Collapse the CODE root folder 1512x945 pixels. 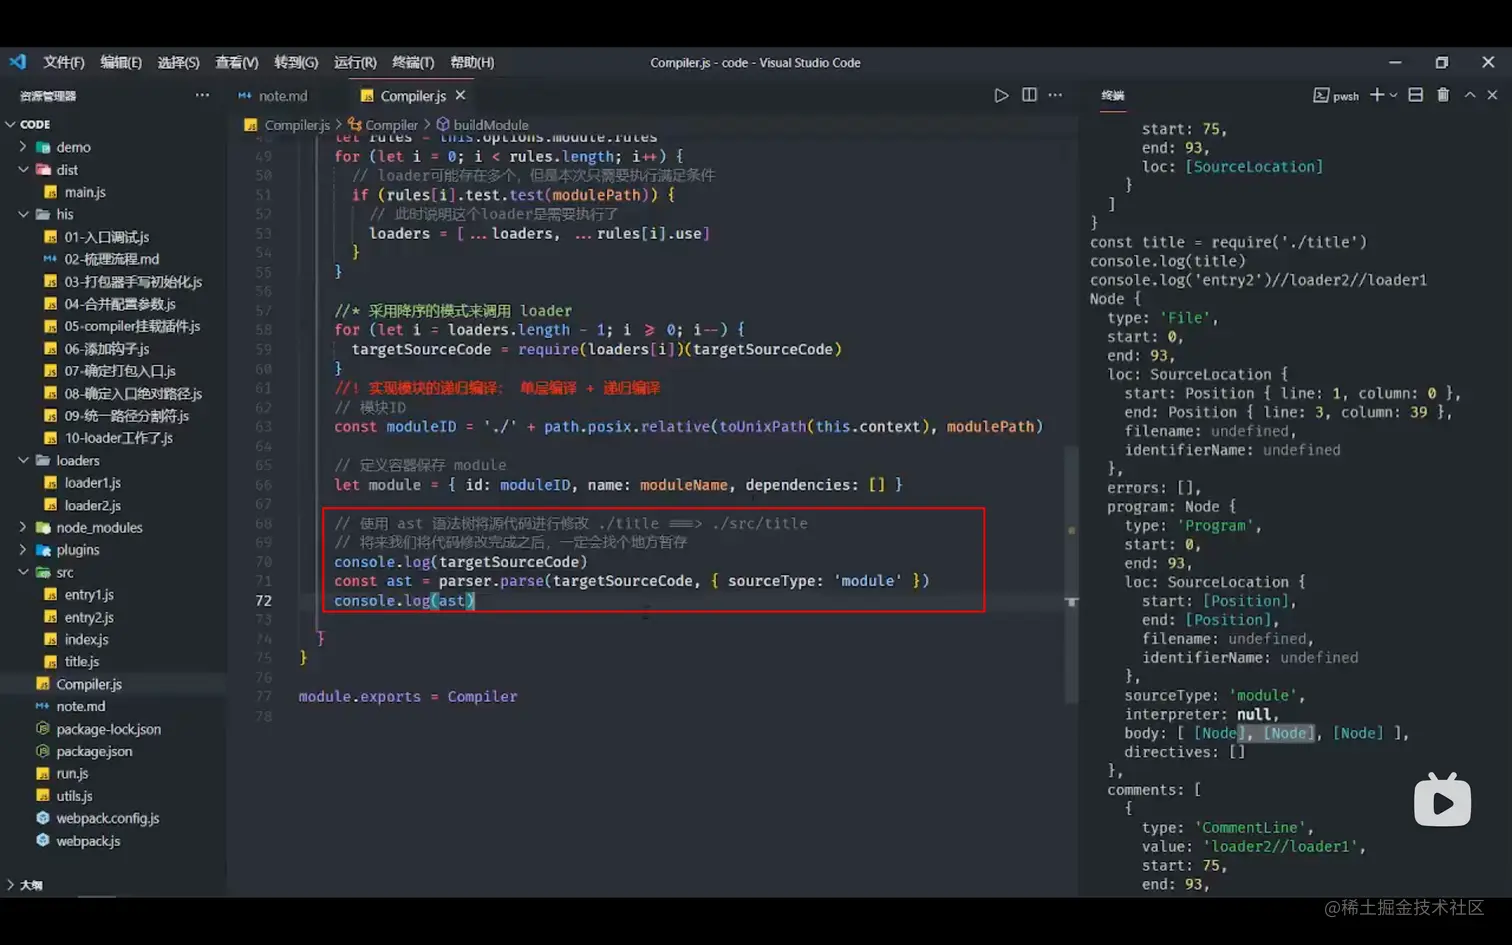pos(11,124)
